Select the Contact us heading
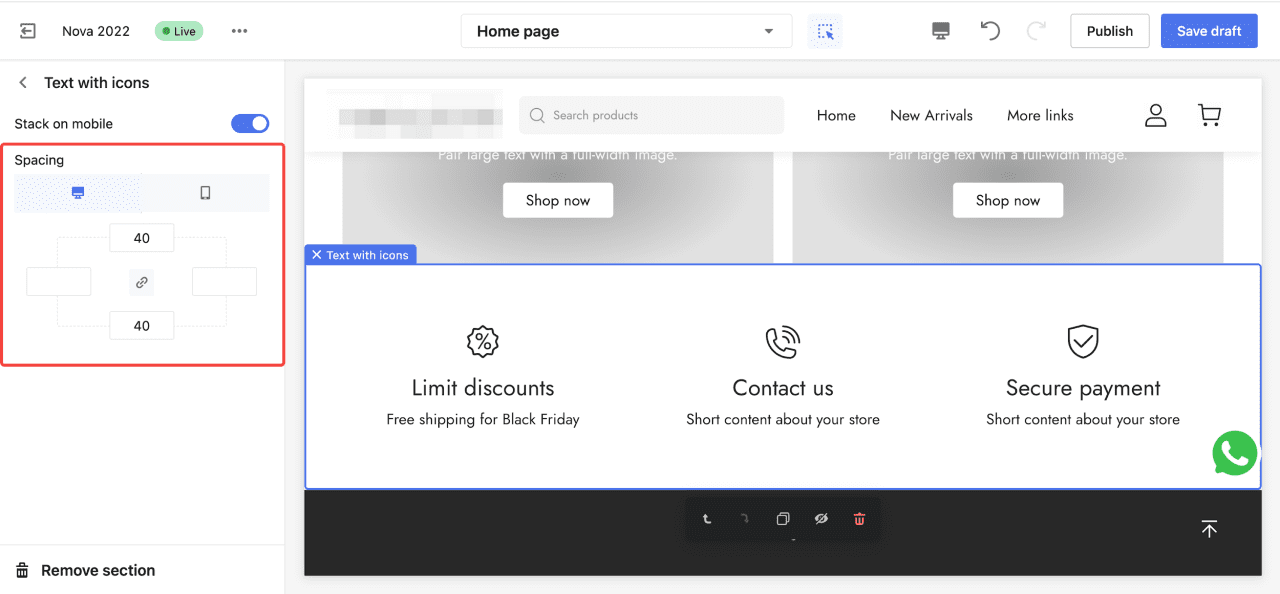Screen dimensions: 1280x594 click(783, 388)
